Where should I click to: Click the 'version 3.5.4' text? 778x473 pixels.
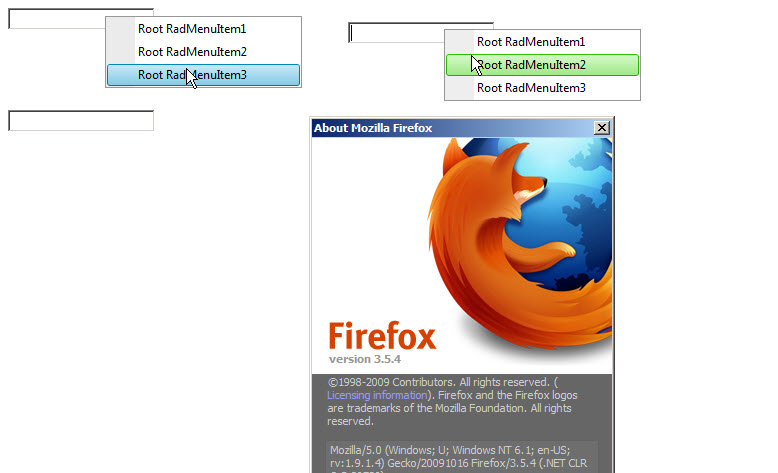pos(365,359)
